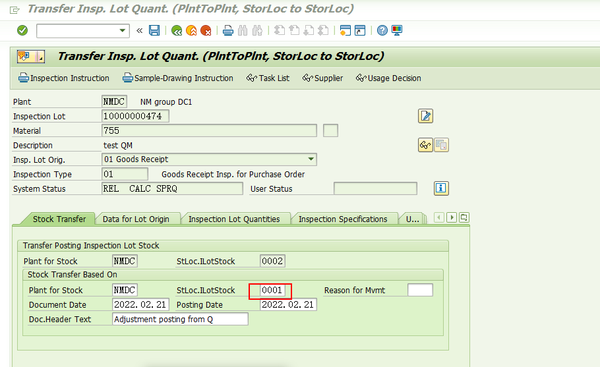
Task: Click the Posting Date field
Action: click(288, 305)
